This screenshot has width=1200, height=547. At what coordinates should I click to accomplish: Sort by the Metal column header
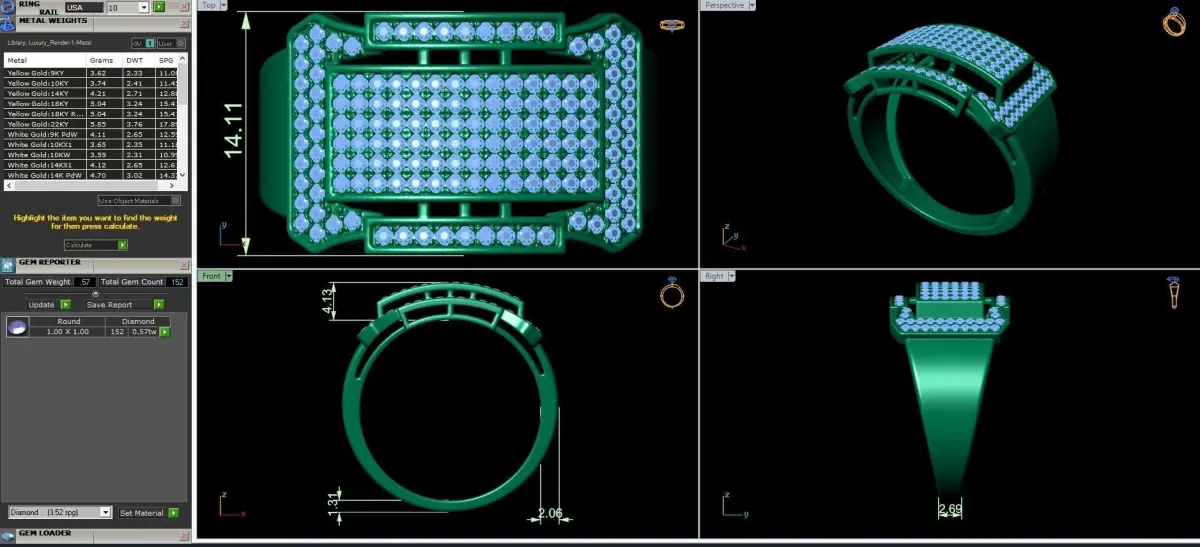tap(45, 60)
